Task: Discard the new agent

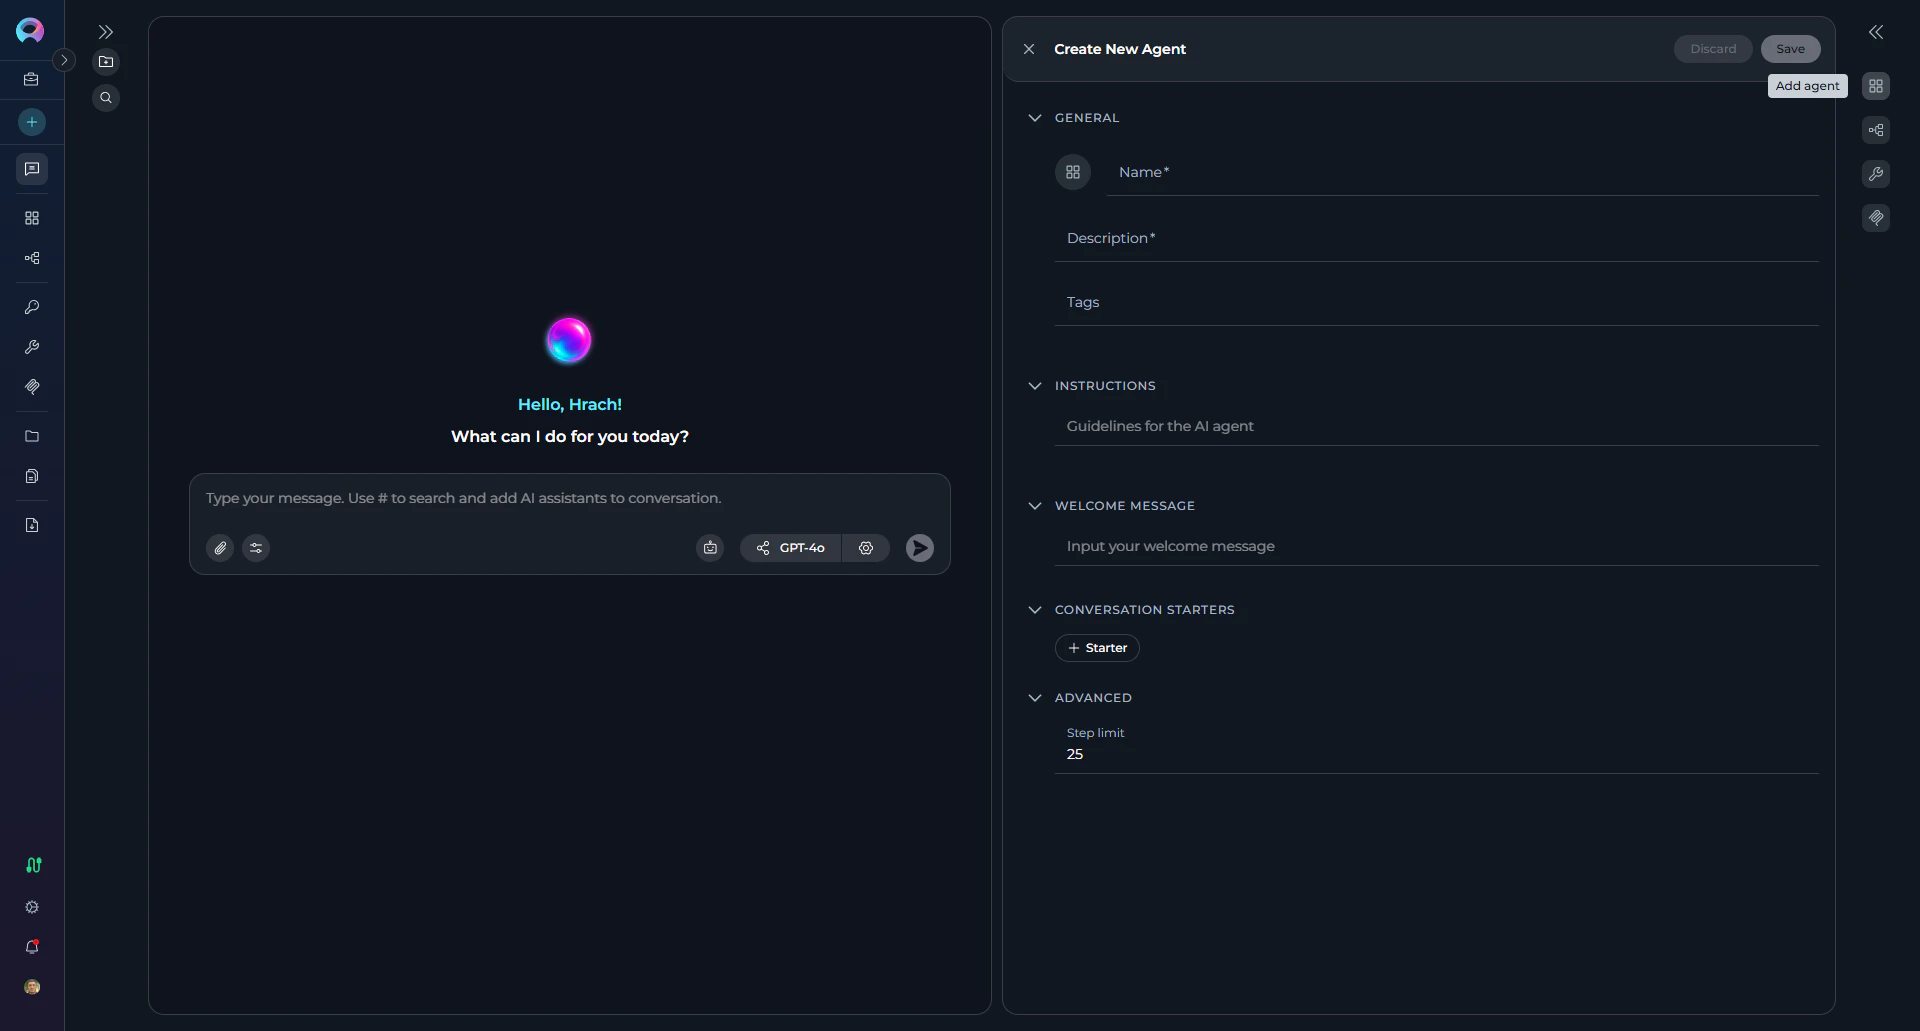Action: click(1712, 48)
